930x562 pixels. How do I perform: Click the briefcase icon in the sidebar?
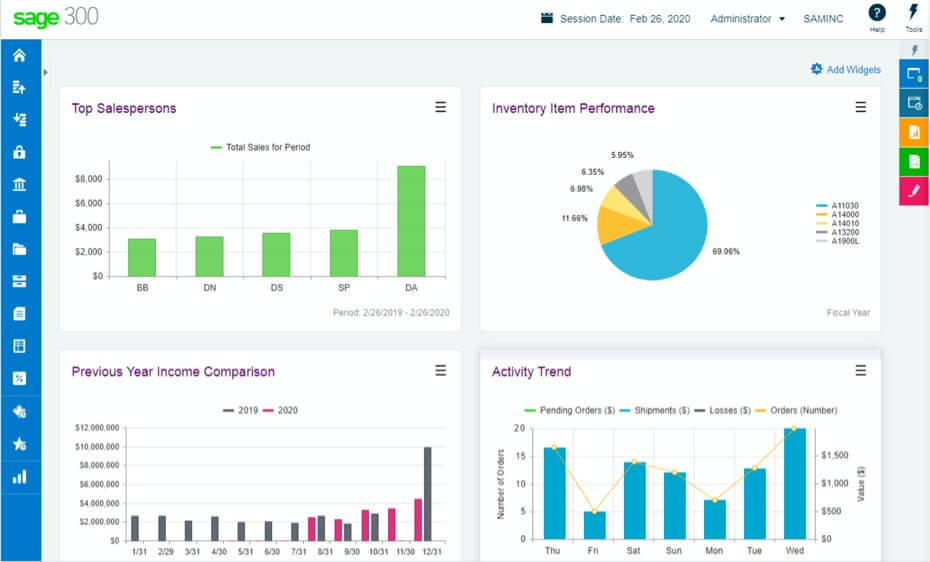click(19, 217)
